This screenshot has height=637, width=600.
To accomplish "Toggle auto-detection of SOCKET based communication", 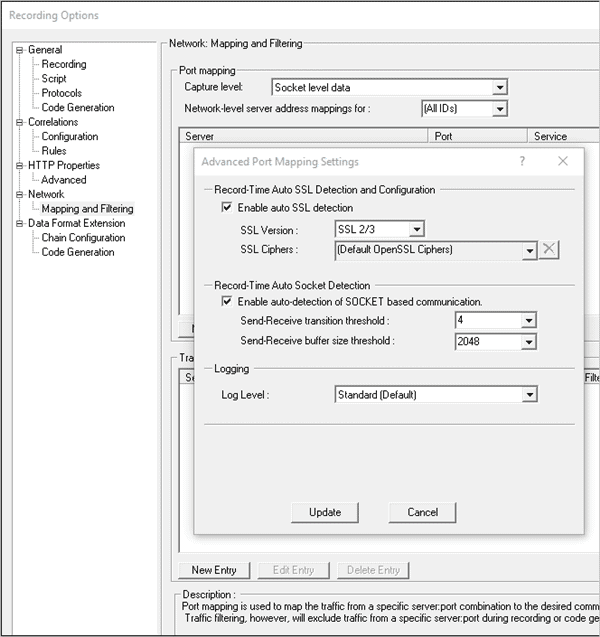I will point(227,301).
